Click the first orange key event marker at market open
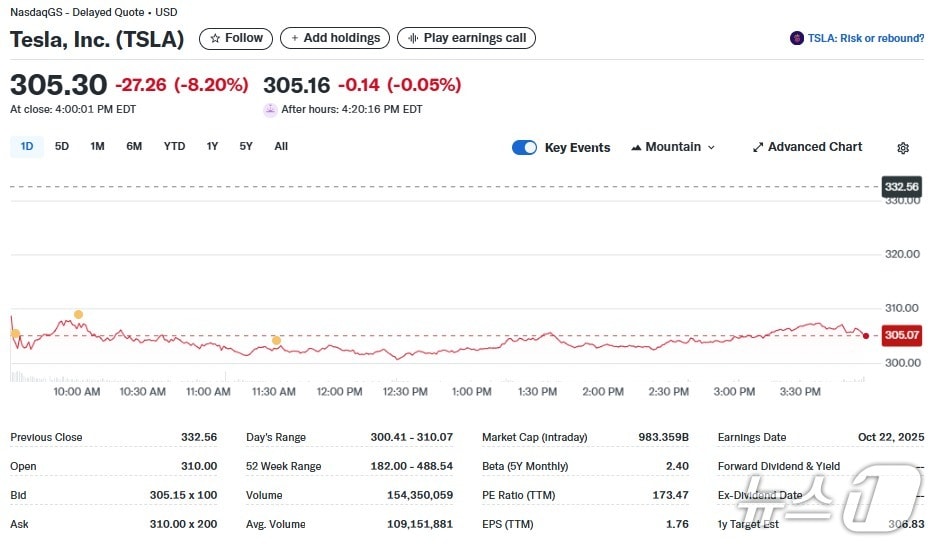The image size is (935, 546). [15, 334]
